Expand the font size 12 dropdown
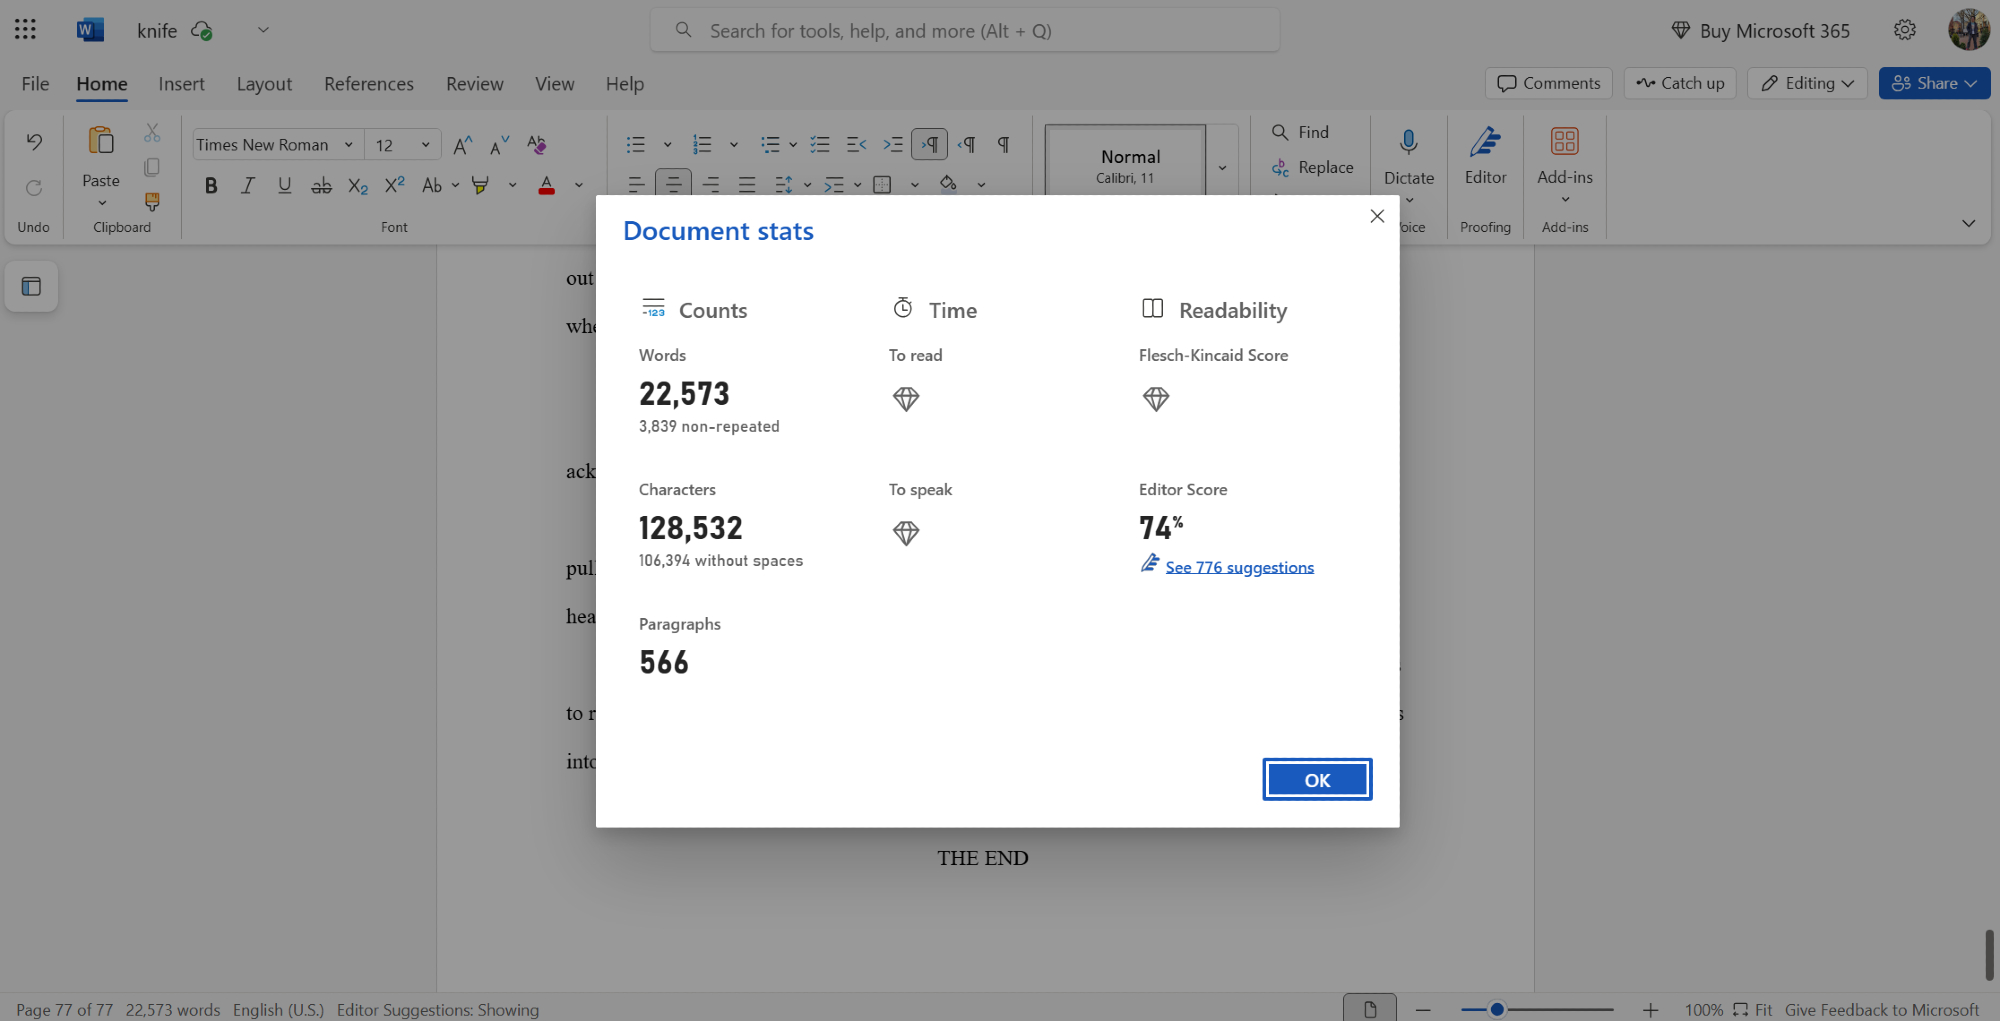The width and height of the screenshot is (2000, 1021). (x=425, y=145)
